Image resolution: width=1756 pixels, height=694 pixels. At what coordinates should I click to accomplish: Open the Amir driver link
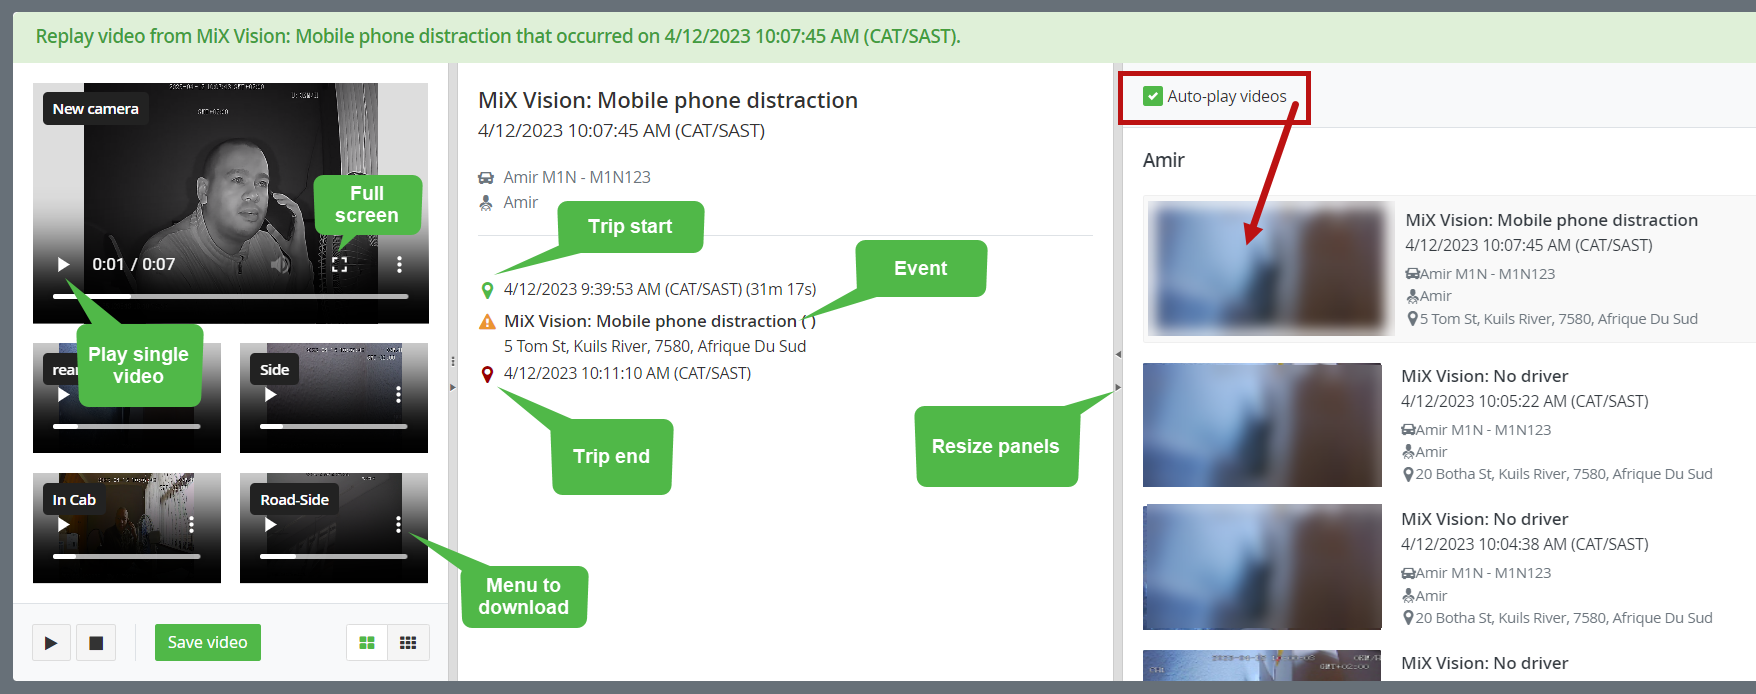pos(520,202)
